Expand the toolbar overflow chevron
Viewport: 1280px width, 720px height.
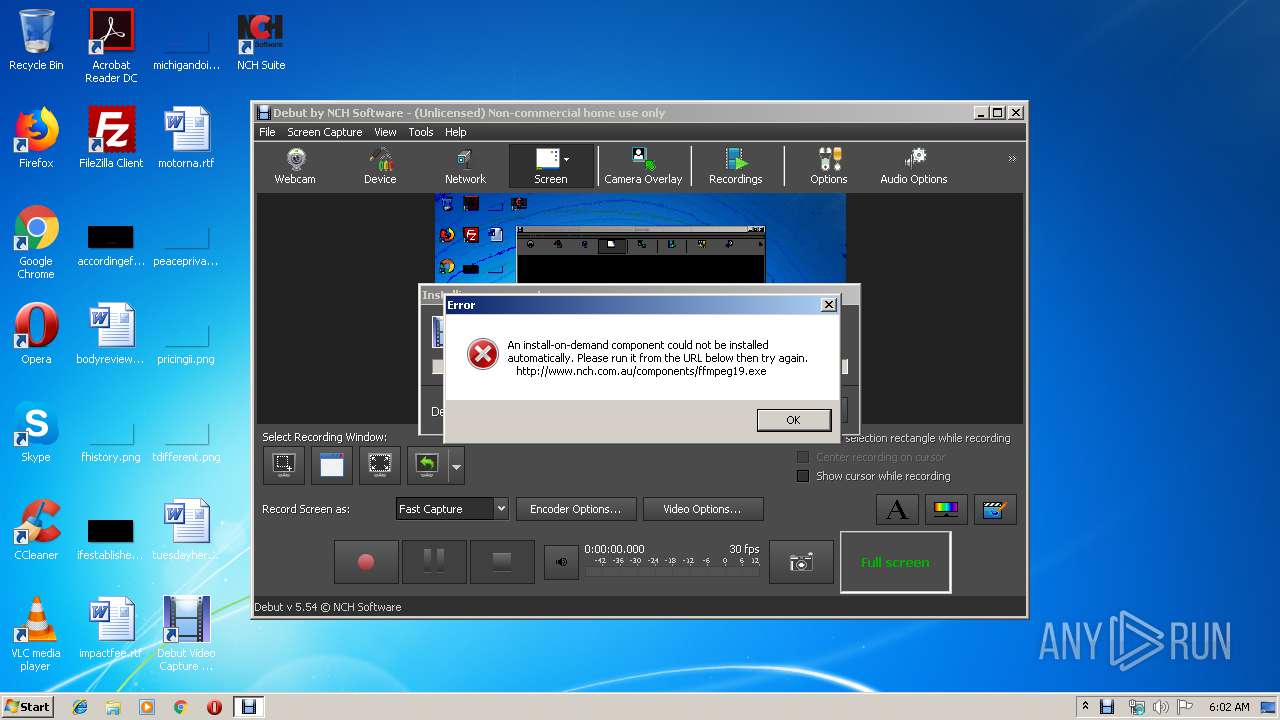pos(1012,159)
